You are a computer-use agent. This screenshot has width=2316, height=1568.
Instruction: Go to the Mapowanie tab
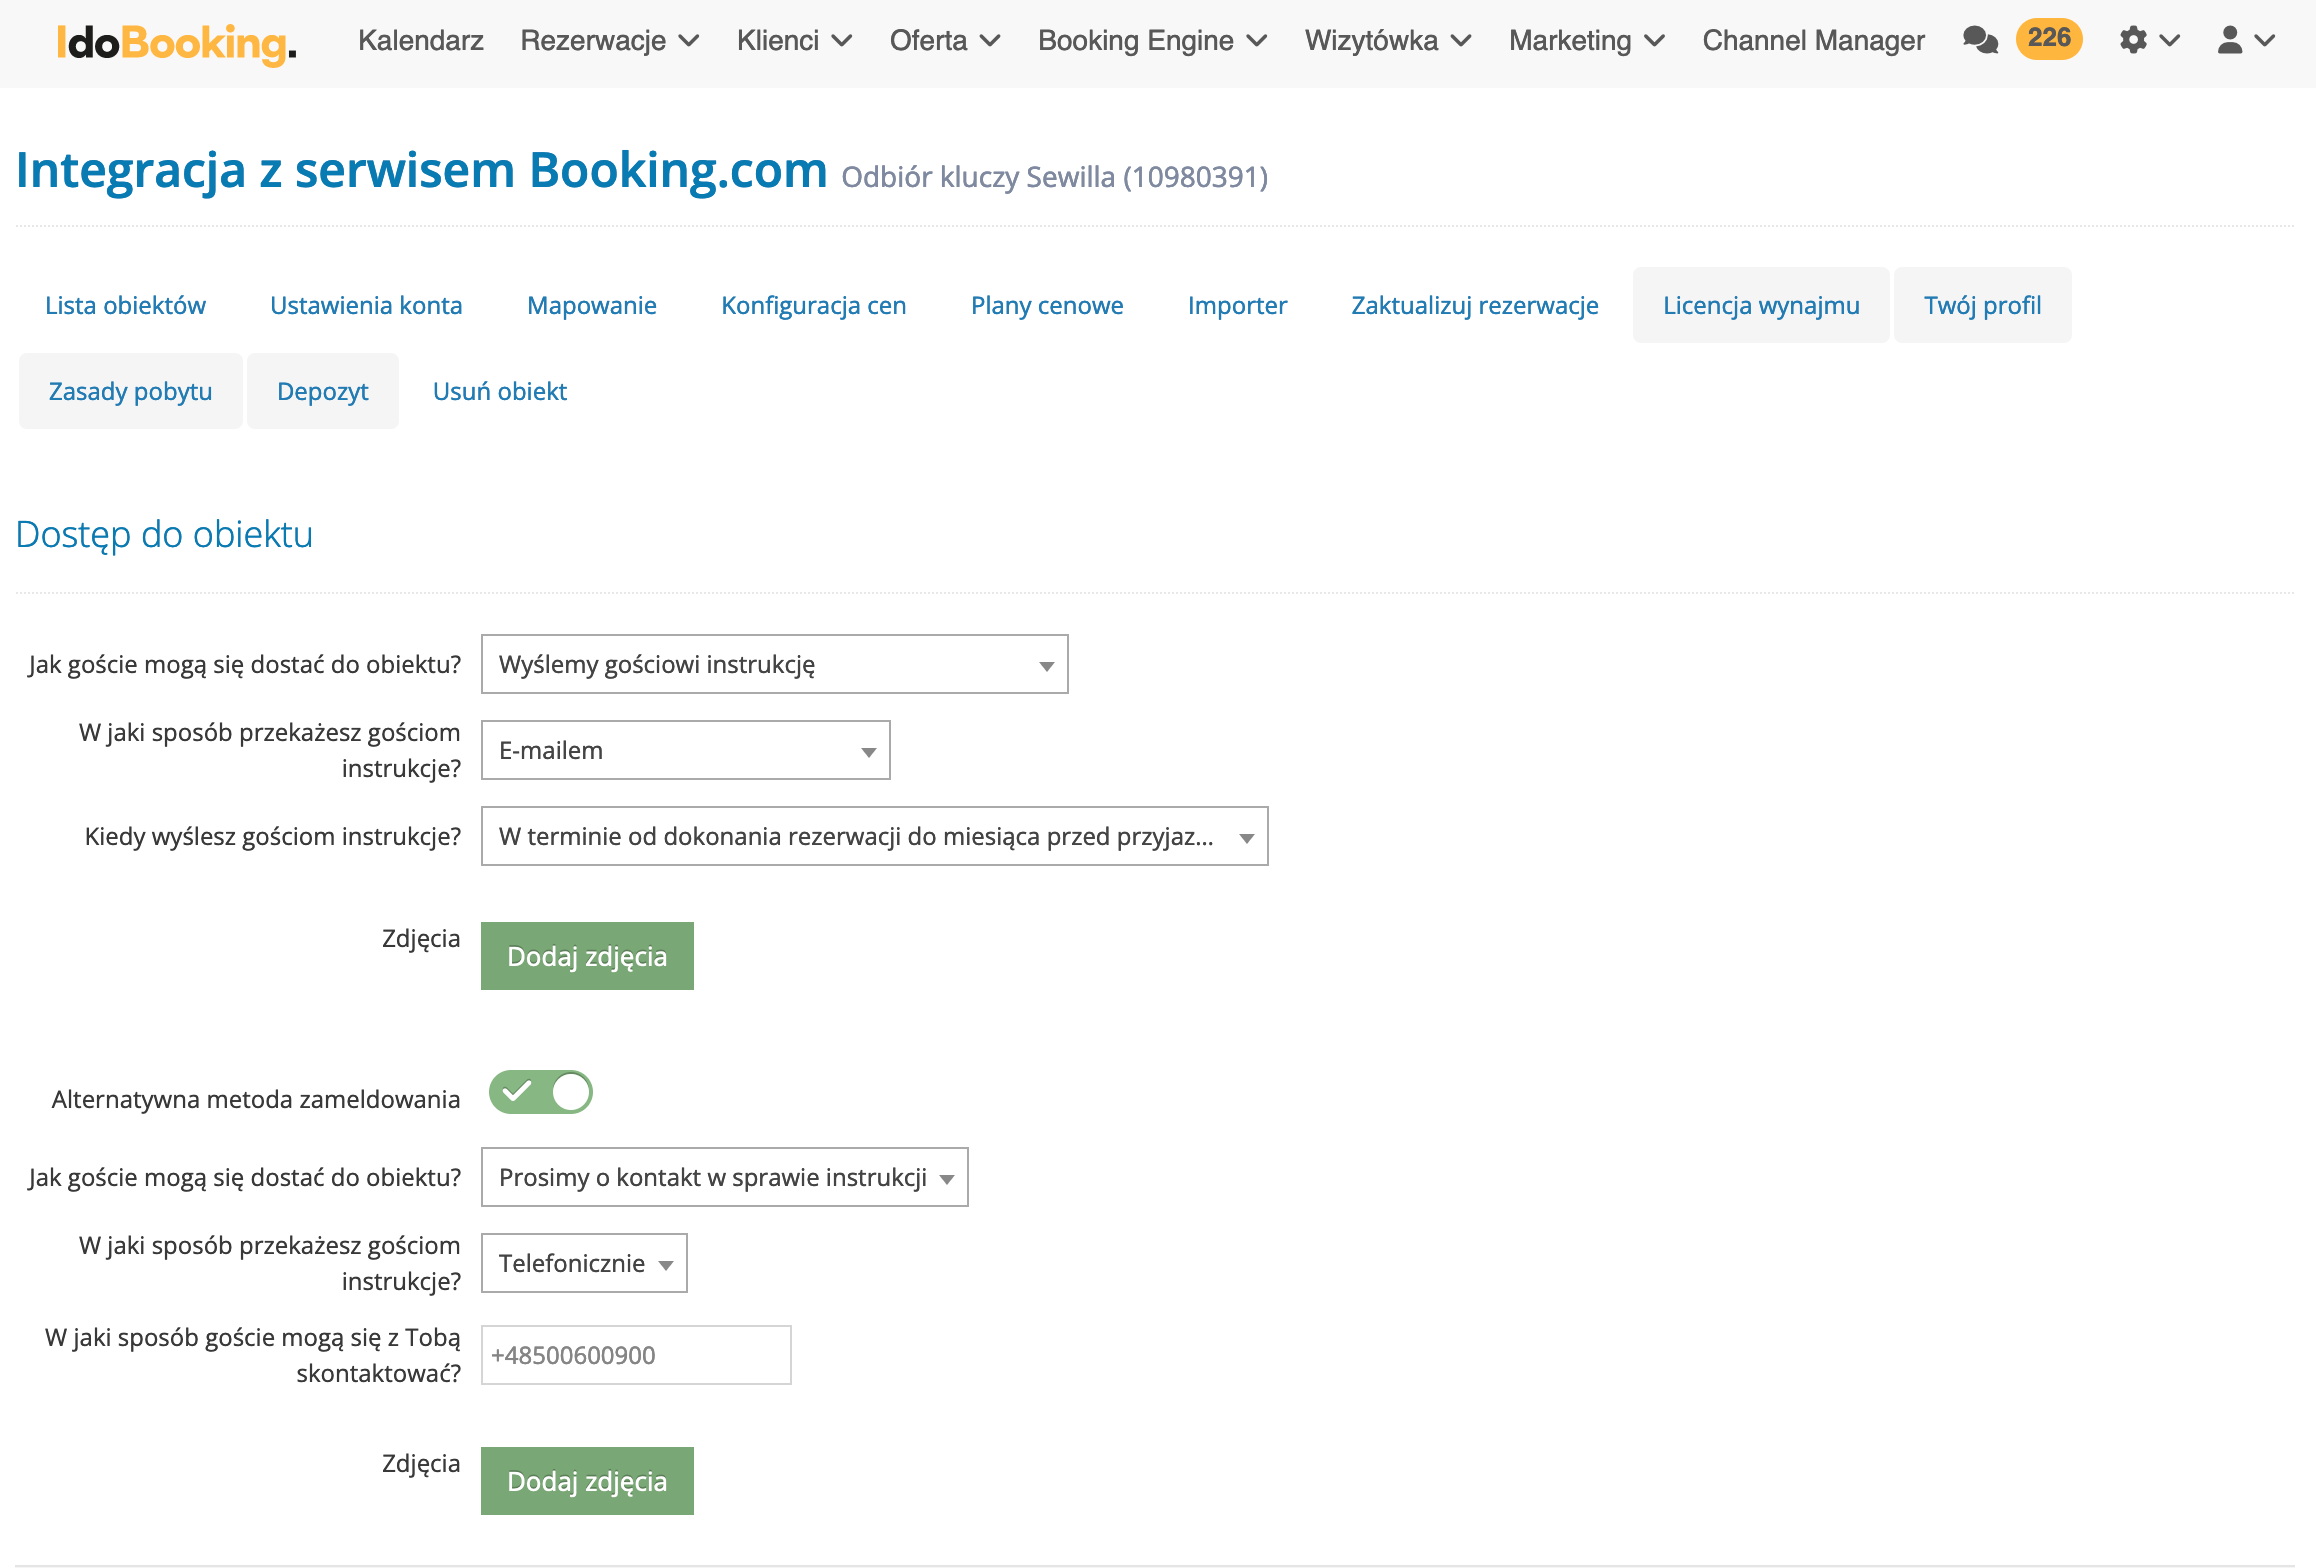coord(591,305)
